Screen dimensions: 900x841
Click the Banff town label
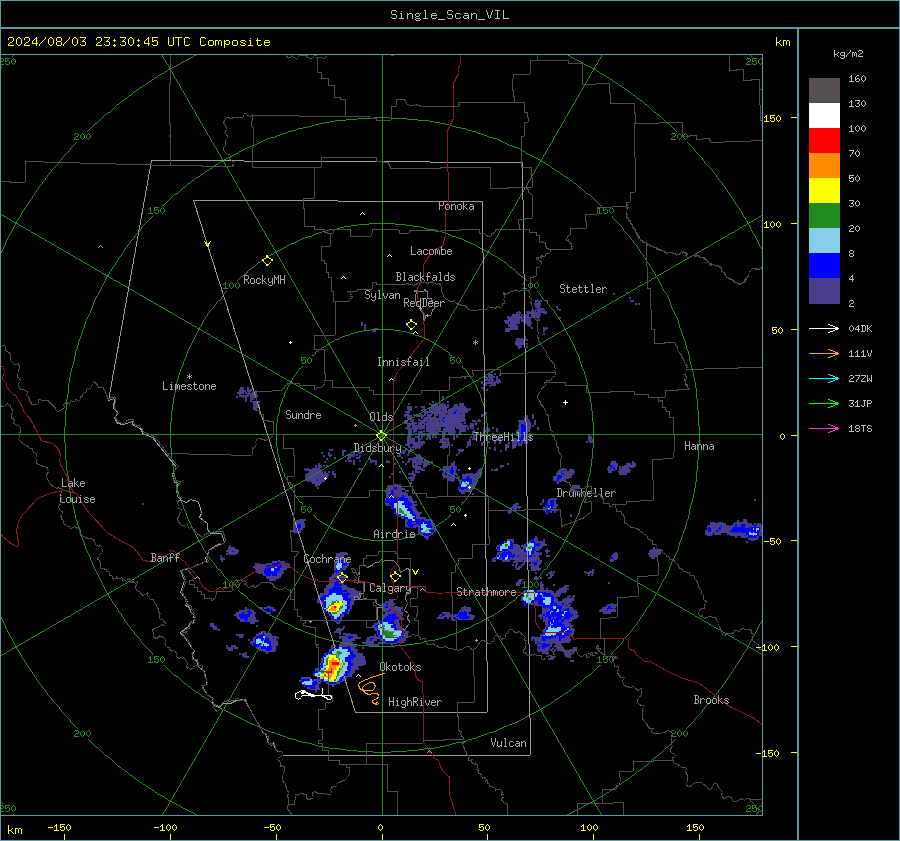click(165, 557)
